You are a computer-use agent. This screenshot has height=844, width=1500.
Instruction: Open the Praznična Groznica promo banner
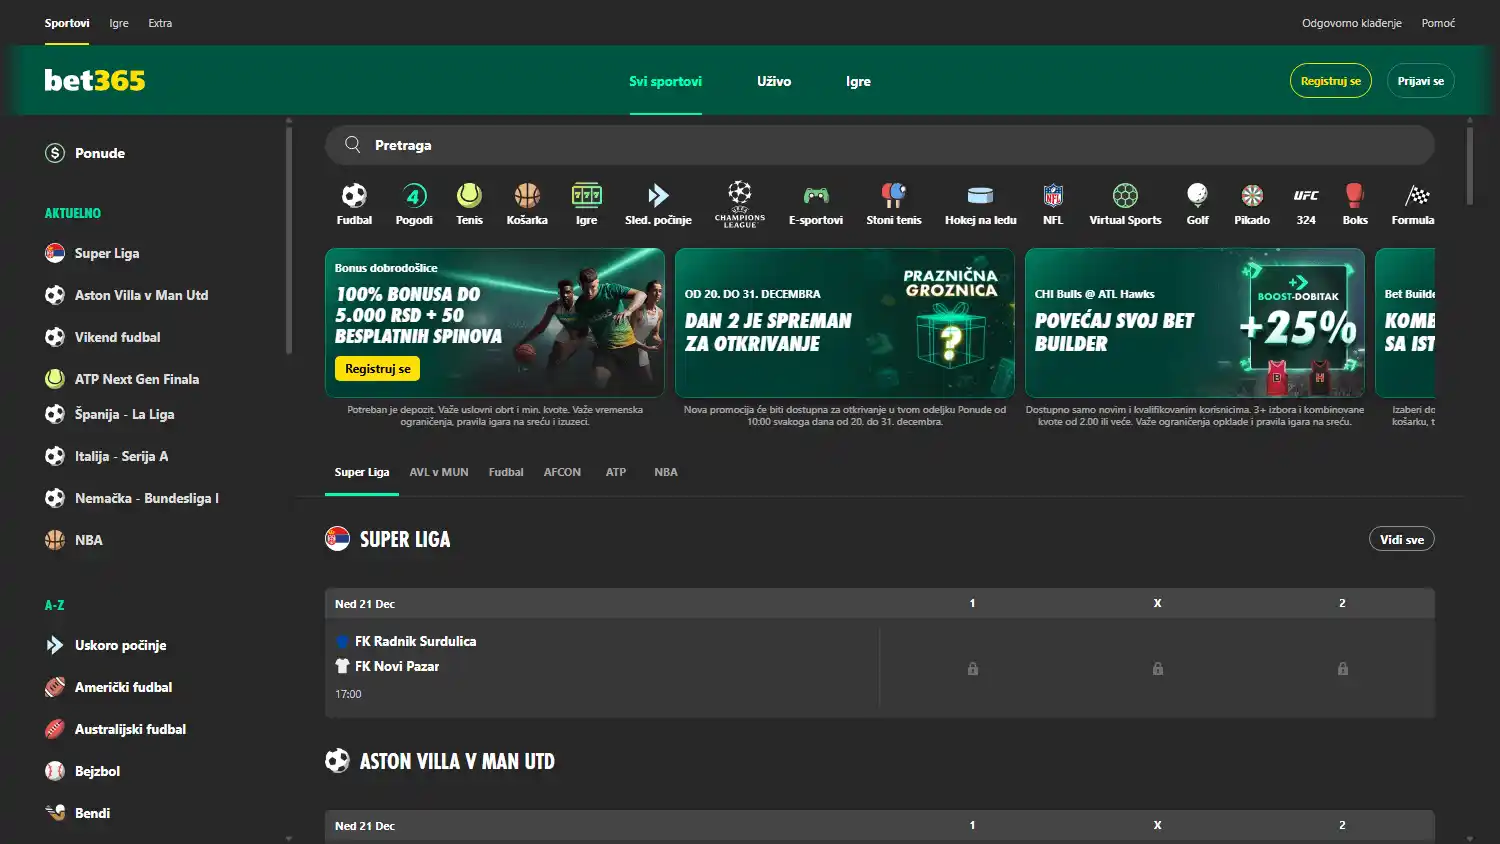pyautogui.click(x=845, y=323)
